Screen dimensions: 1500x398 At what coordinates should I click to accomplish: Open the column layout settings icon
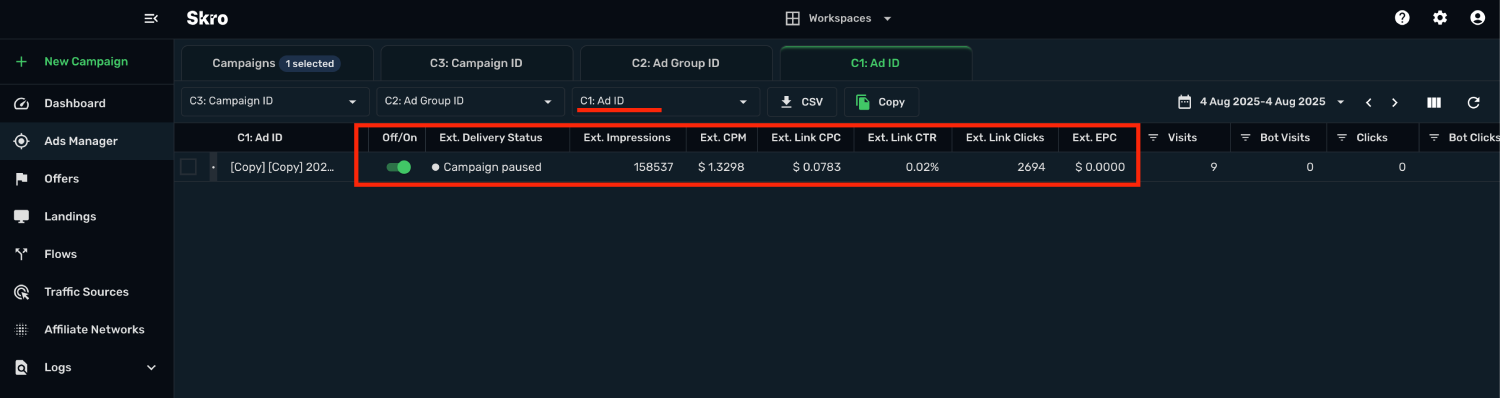tap(1434, 102)
